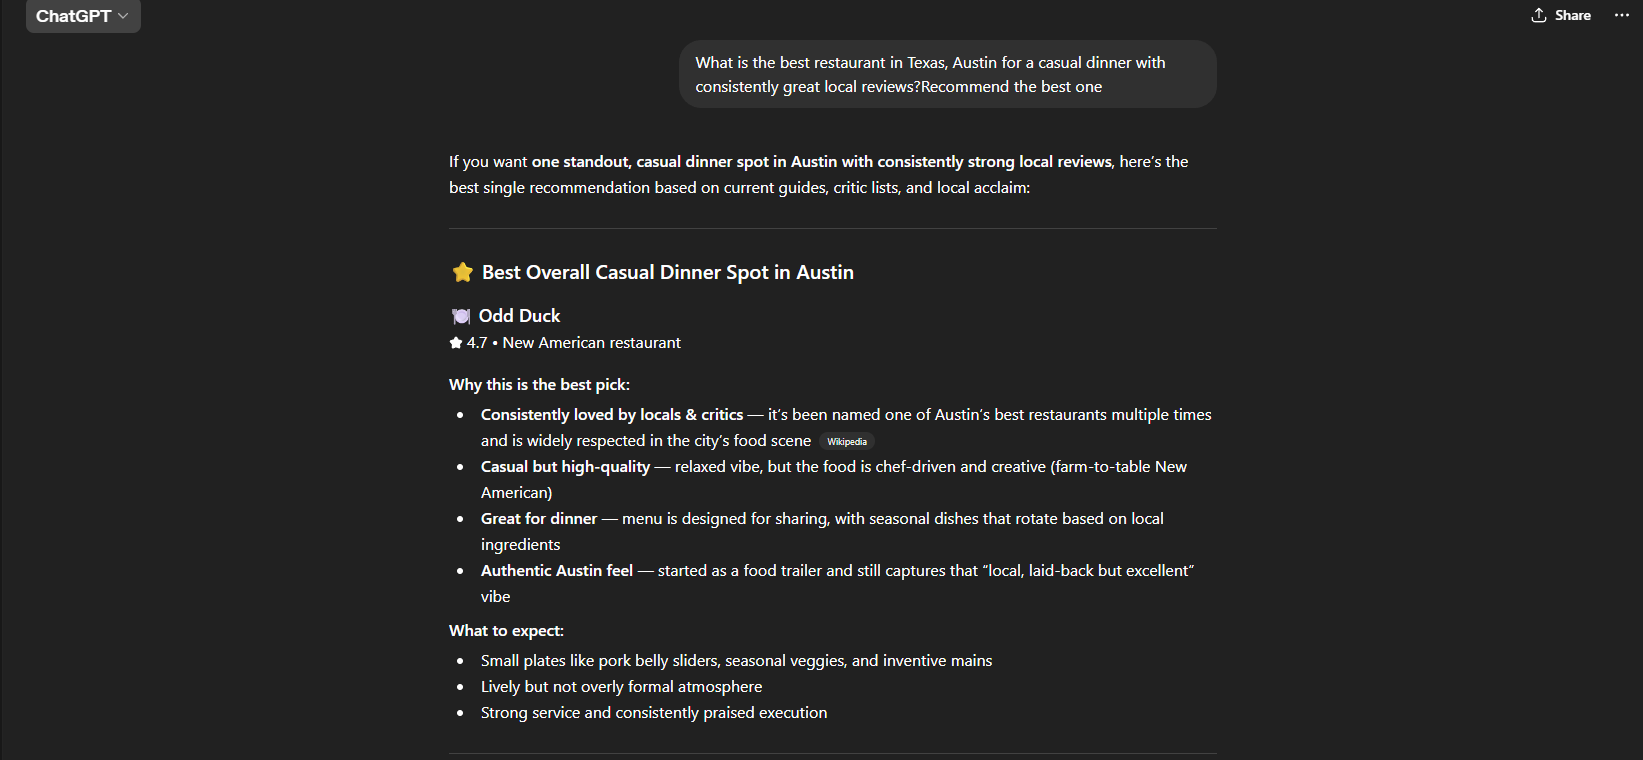
Task: Open the Wikipedia citation chip
Action: [846, 442]
